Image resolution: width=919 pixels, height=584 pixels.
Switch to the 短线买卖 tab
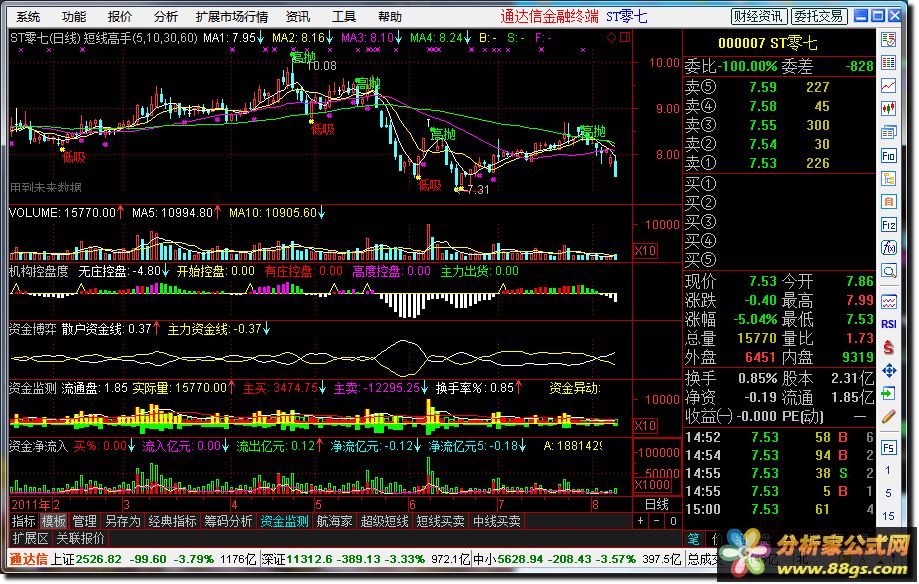pos(440,521)
